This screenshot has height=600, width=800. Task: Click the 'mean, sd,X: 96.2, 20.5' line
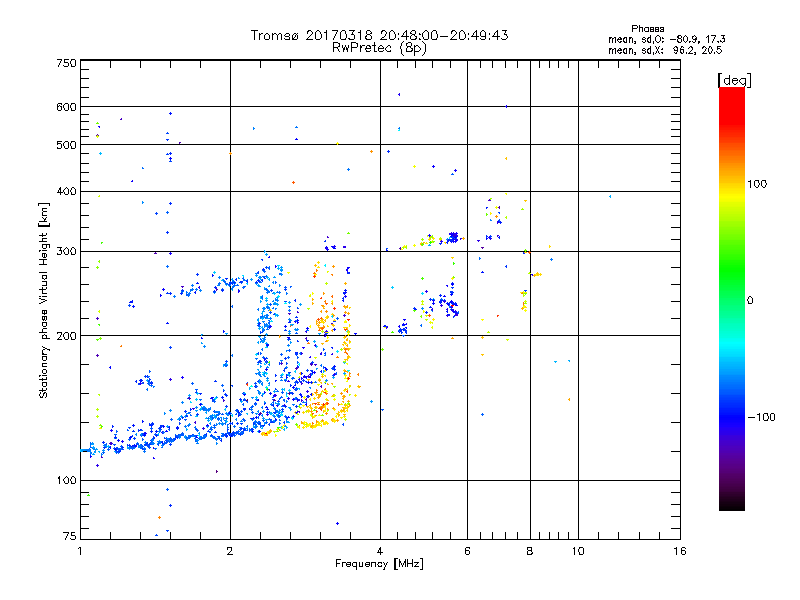click(665, 50)
